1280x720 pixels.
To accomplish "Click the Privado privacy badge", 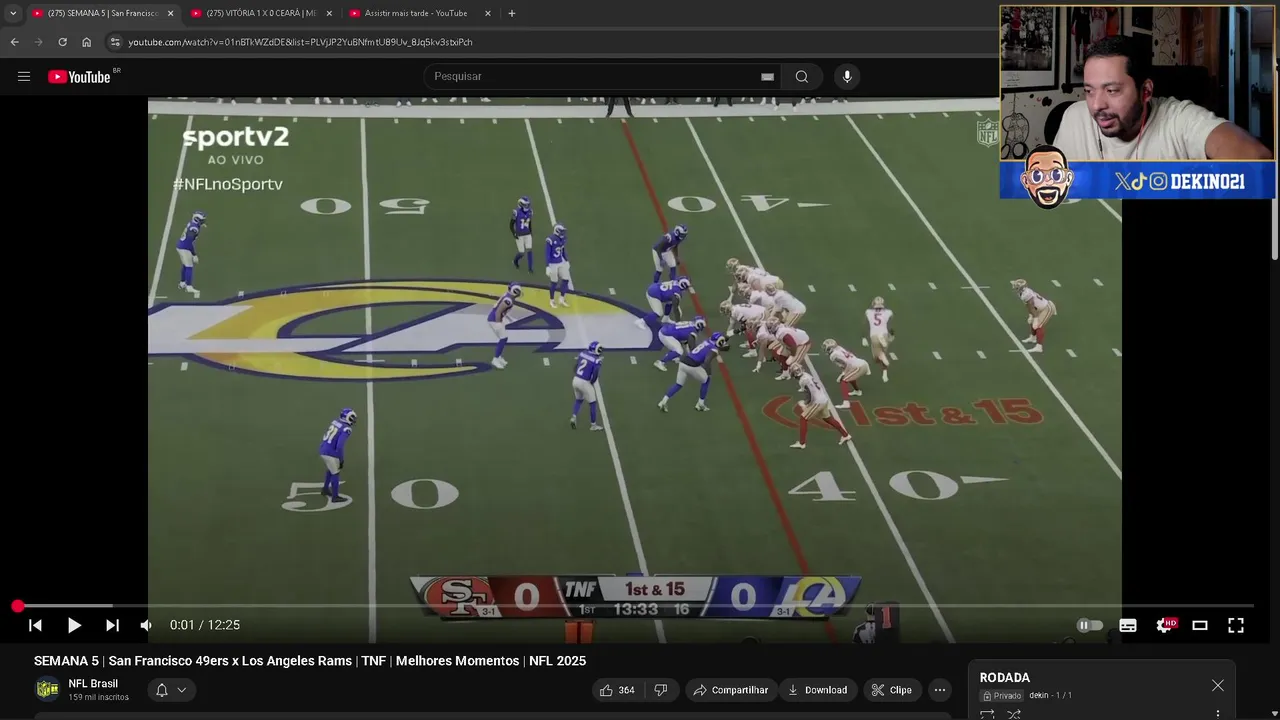I will (x=1002, y=696).
